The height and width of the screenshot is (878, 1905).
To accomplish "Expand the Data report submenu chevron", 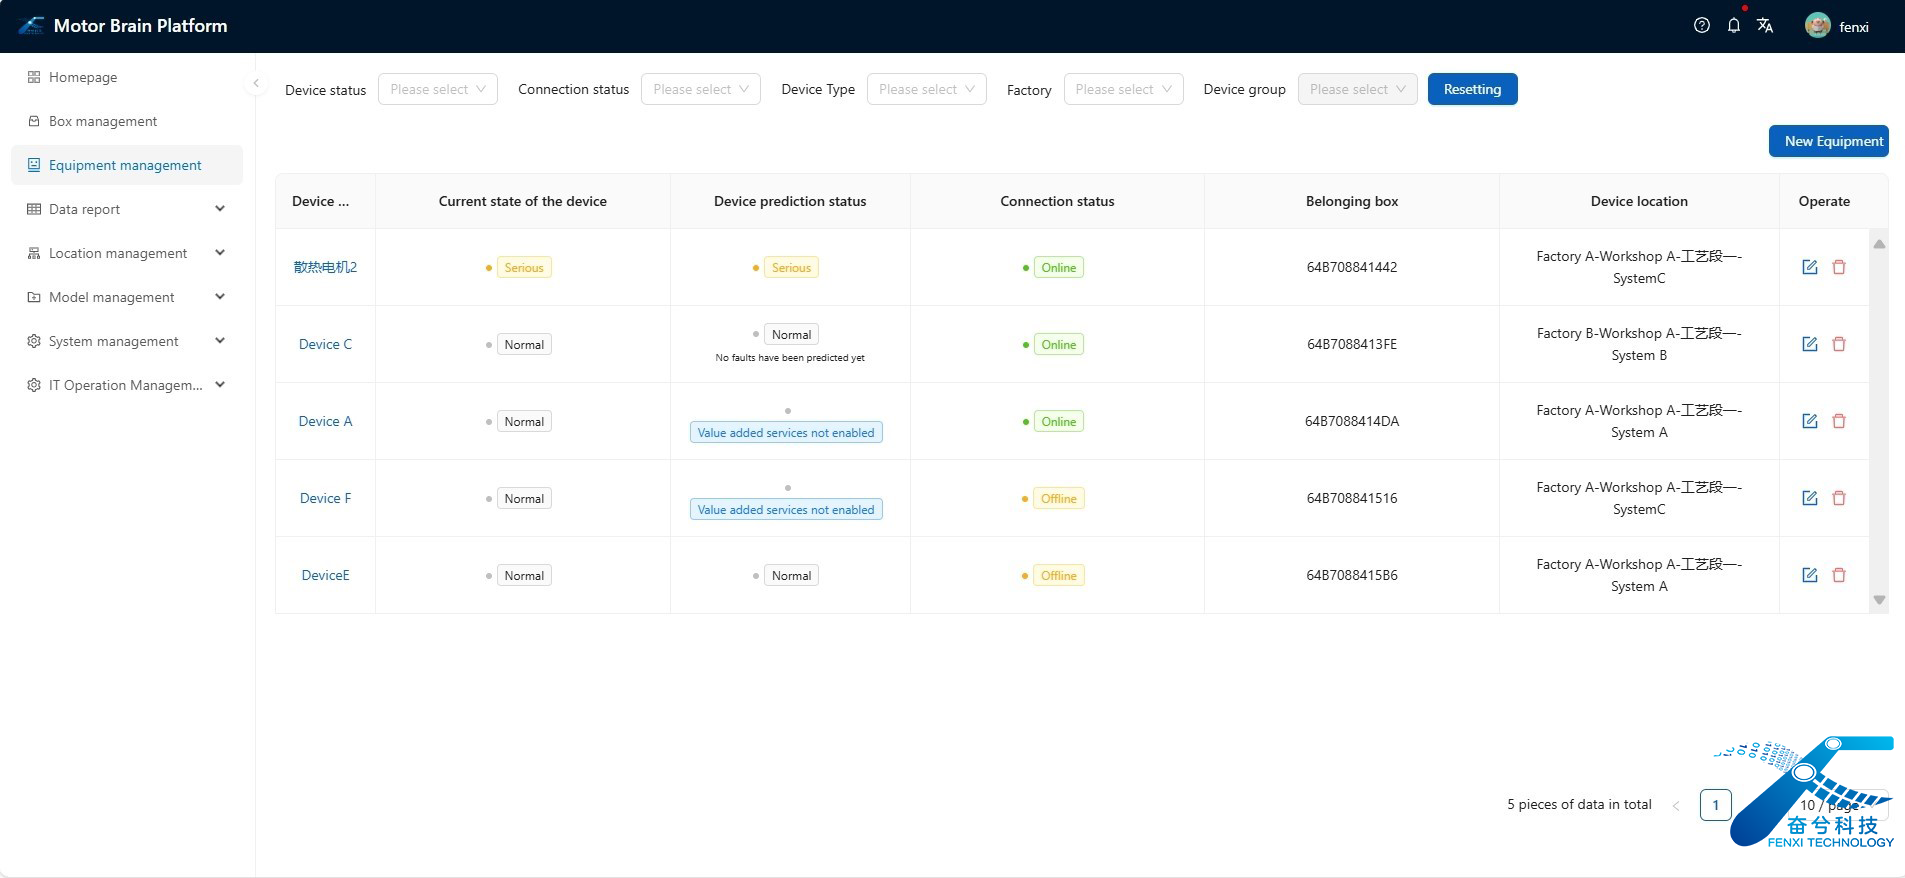I will pos(220,209).
